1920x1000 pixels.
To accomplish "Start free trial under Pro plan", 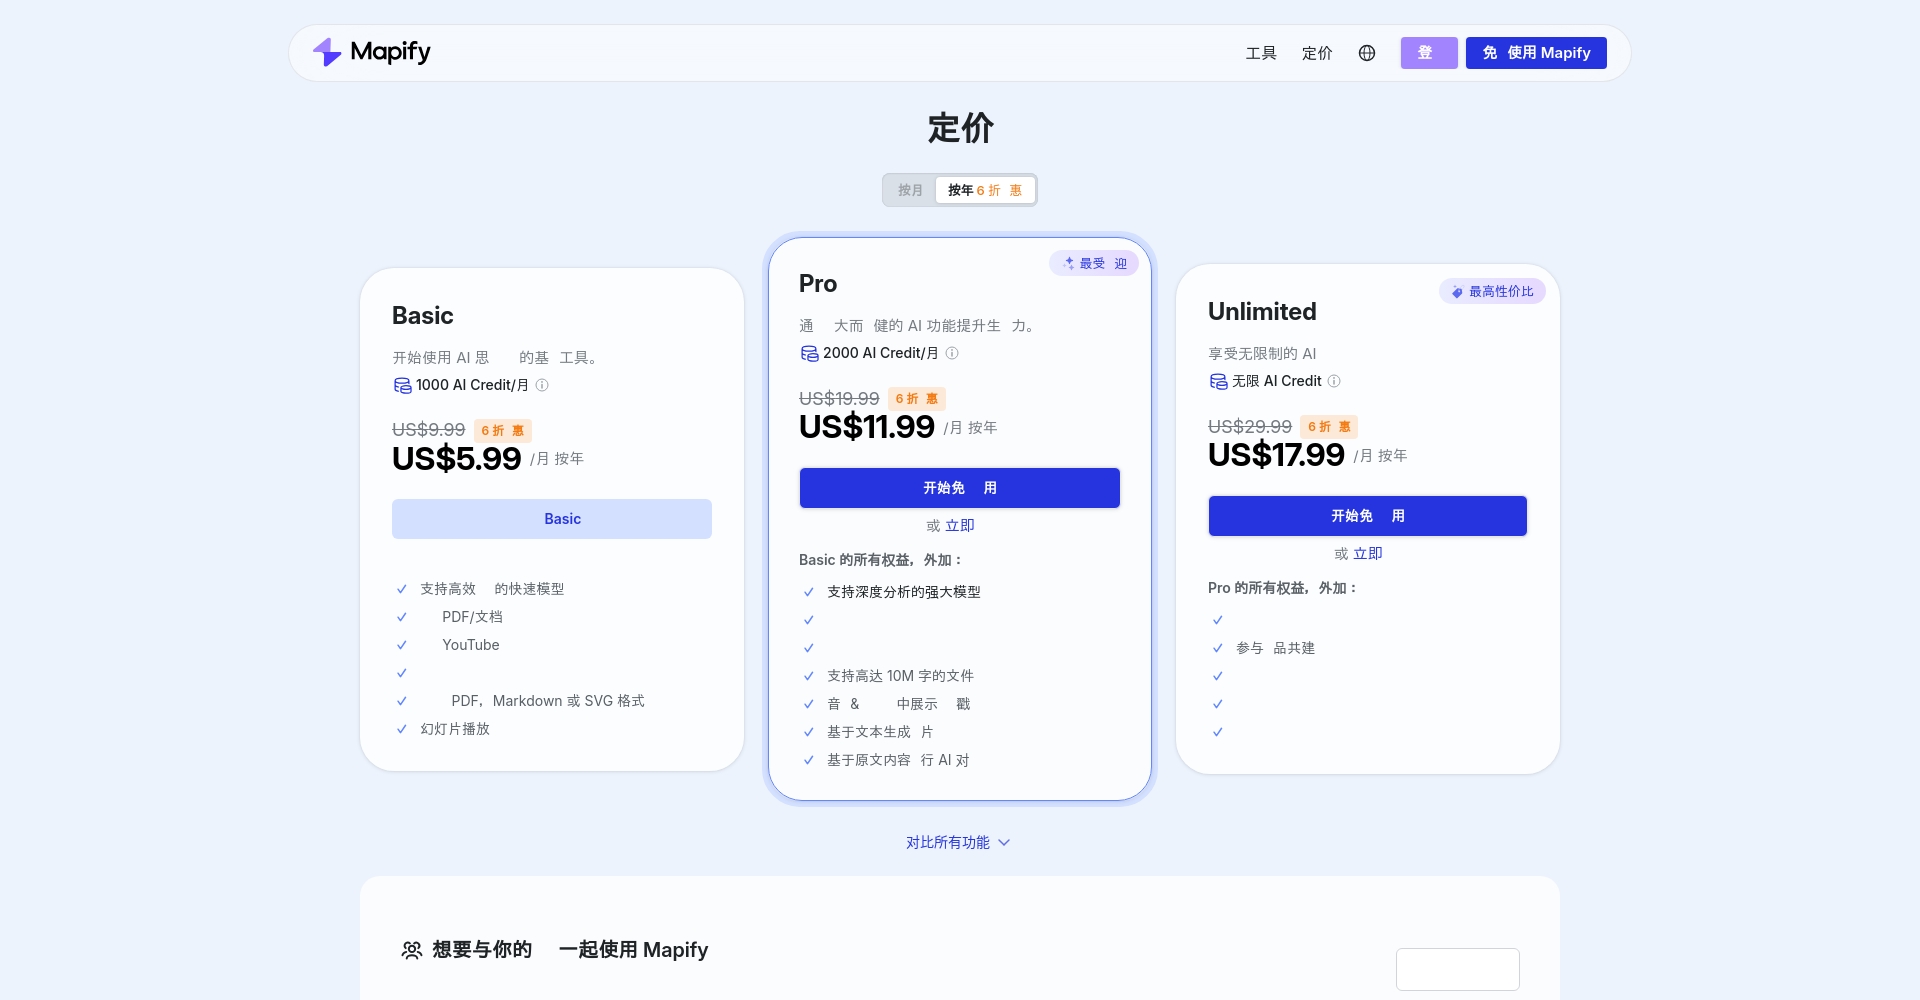I will click(x=959, y=488).
